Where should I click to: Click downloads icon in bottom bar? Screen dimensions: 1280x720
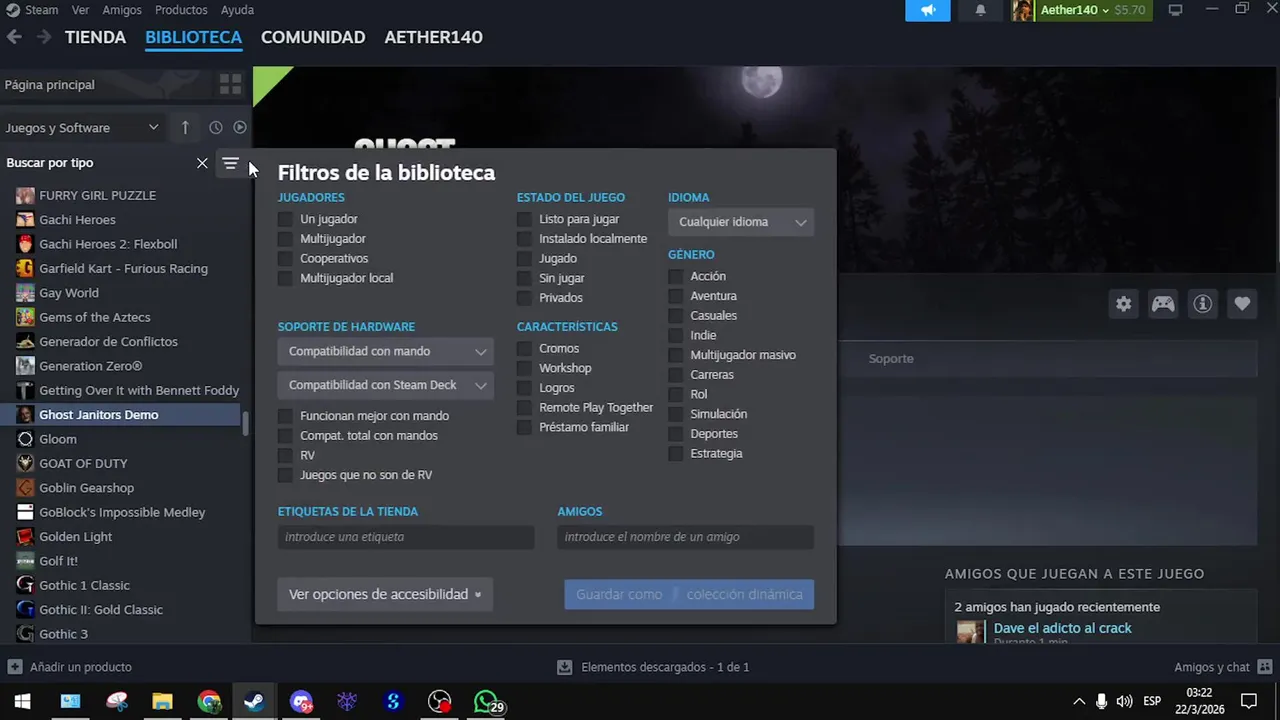click(565, 667)
